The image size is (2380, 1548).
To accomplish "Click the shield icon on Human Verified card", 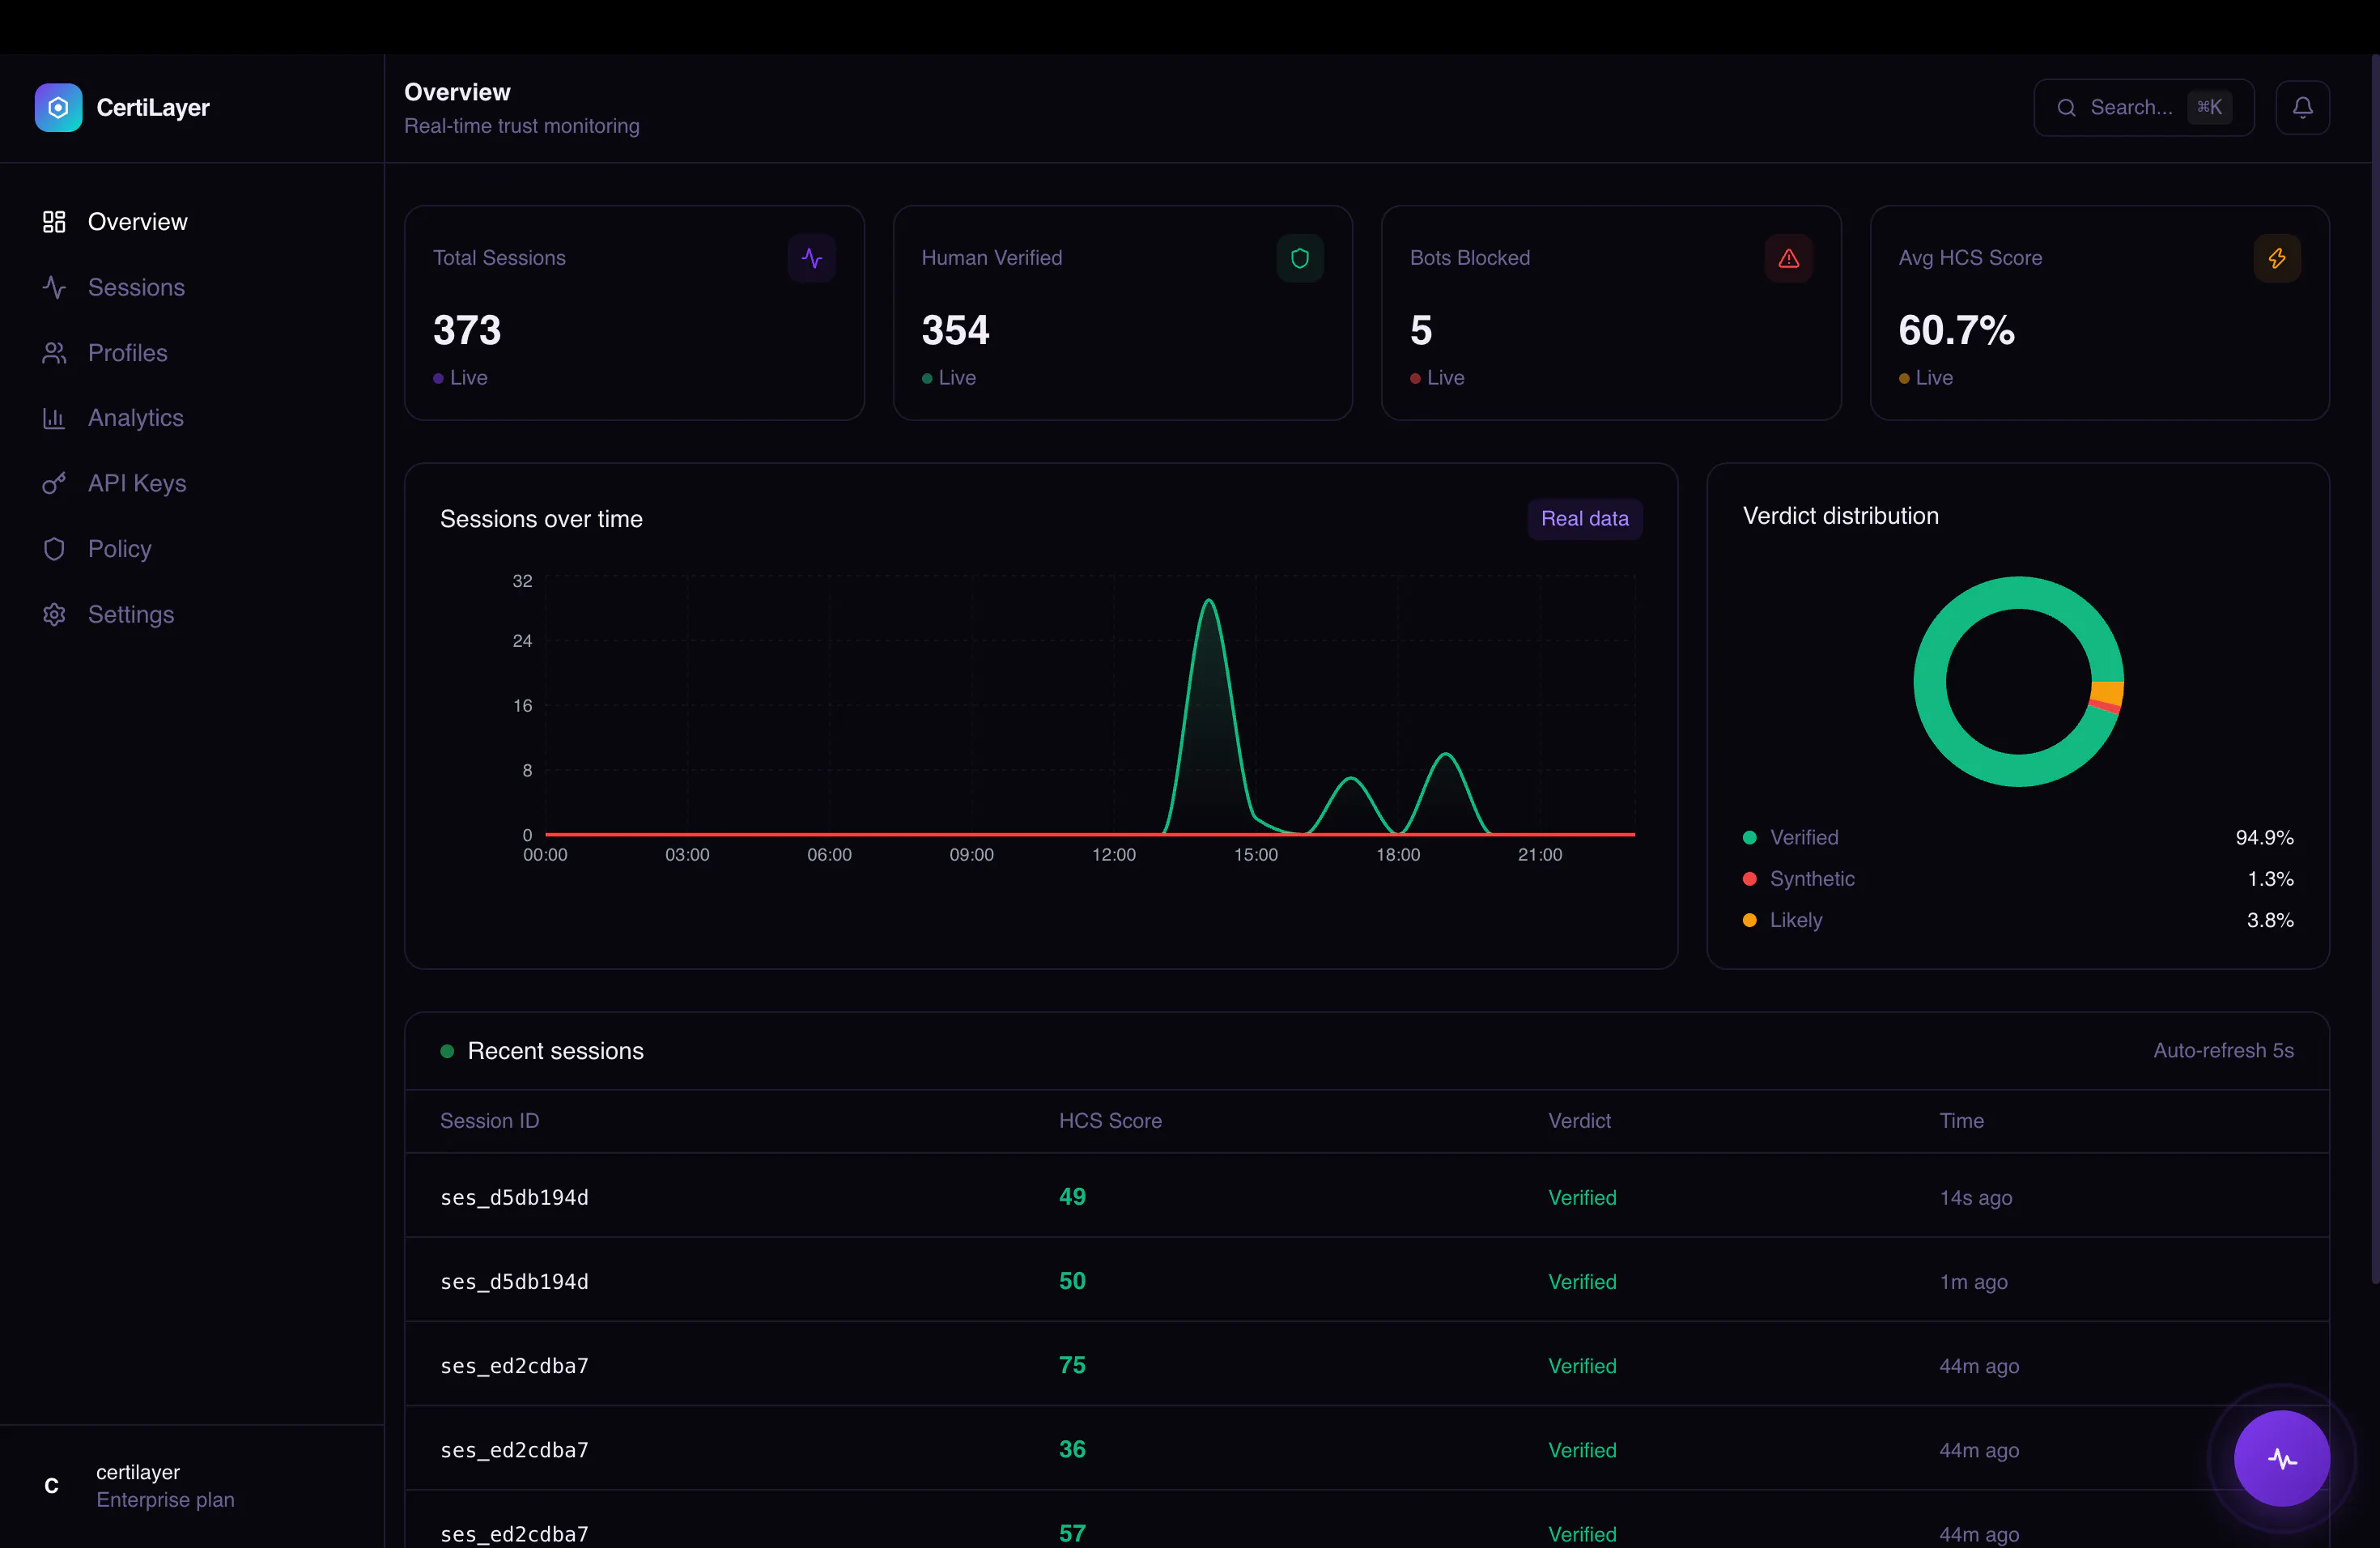I will click(1300, 258).
